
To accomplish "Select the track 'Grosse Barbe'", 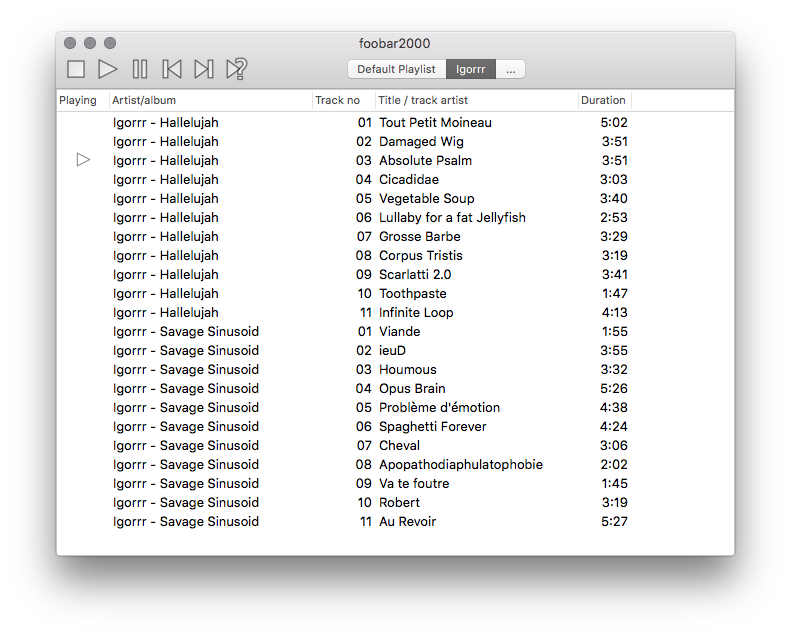I will (x=420, y=237).
